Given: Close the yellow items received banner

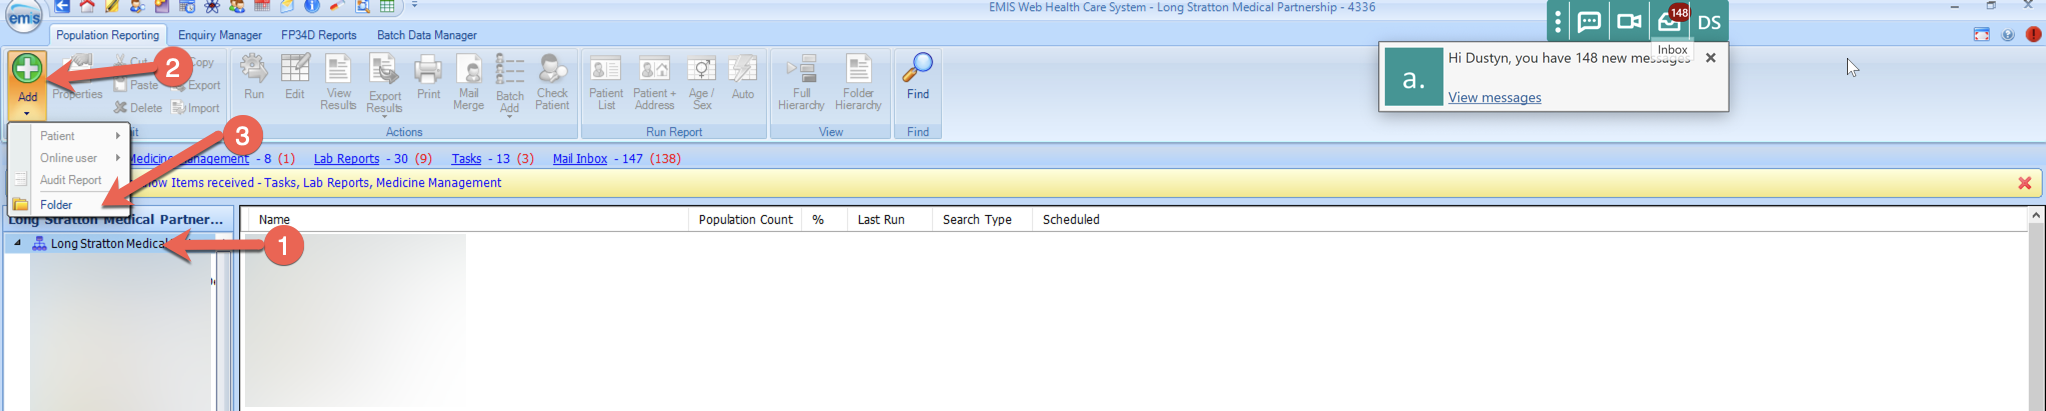Looking at the screenshot, I should 2024,183.
